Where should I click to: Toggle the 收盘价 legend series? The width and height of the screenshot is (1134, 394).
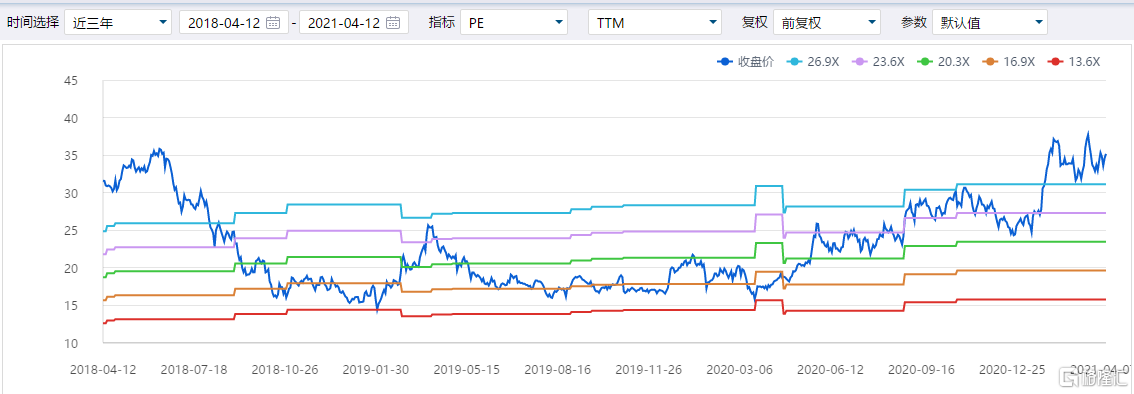click(746, 61)
